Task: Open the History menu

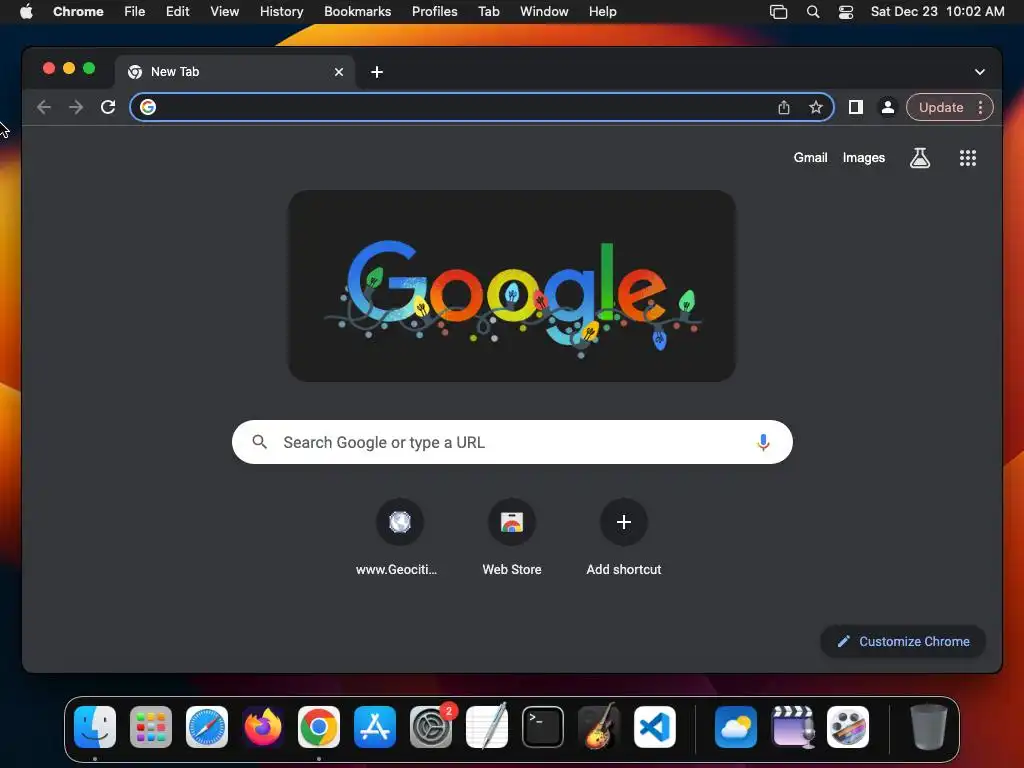Action: 281,11
